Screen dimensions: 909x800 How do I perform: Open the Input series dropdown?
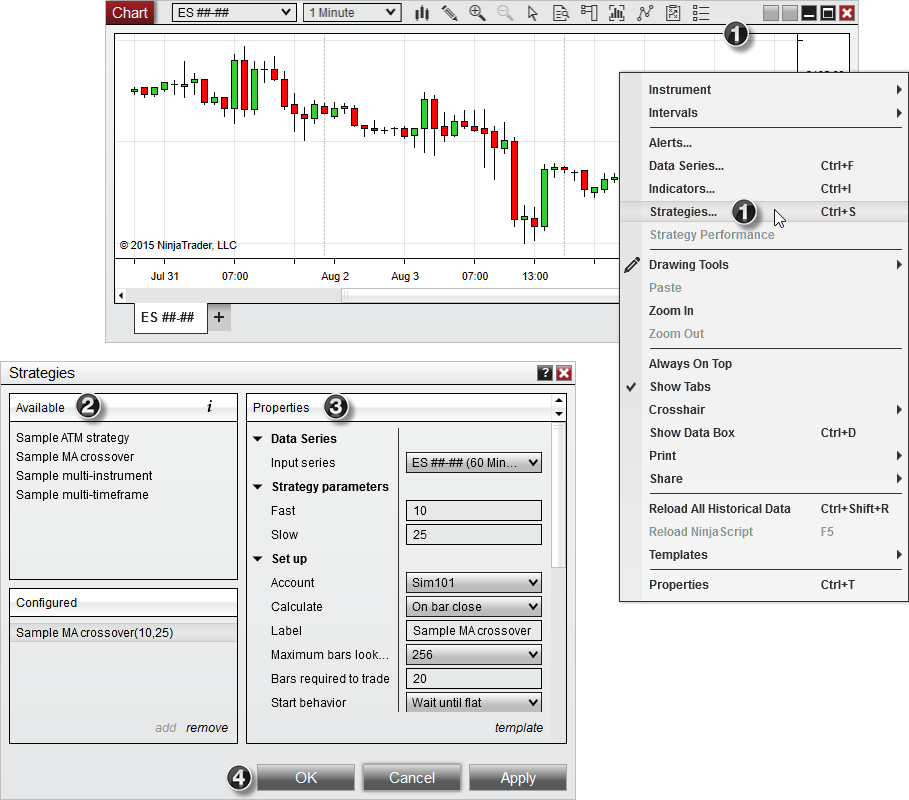pos(475,463)
